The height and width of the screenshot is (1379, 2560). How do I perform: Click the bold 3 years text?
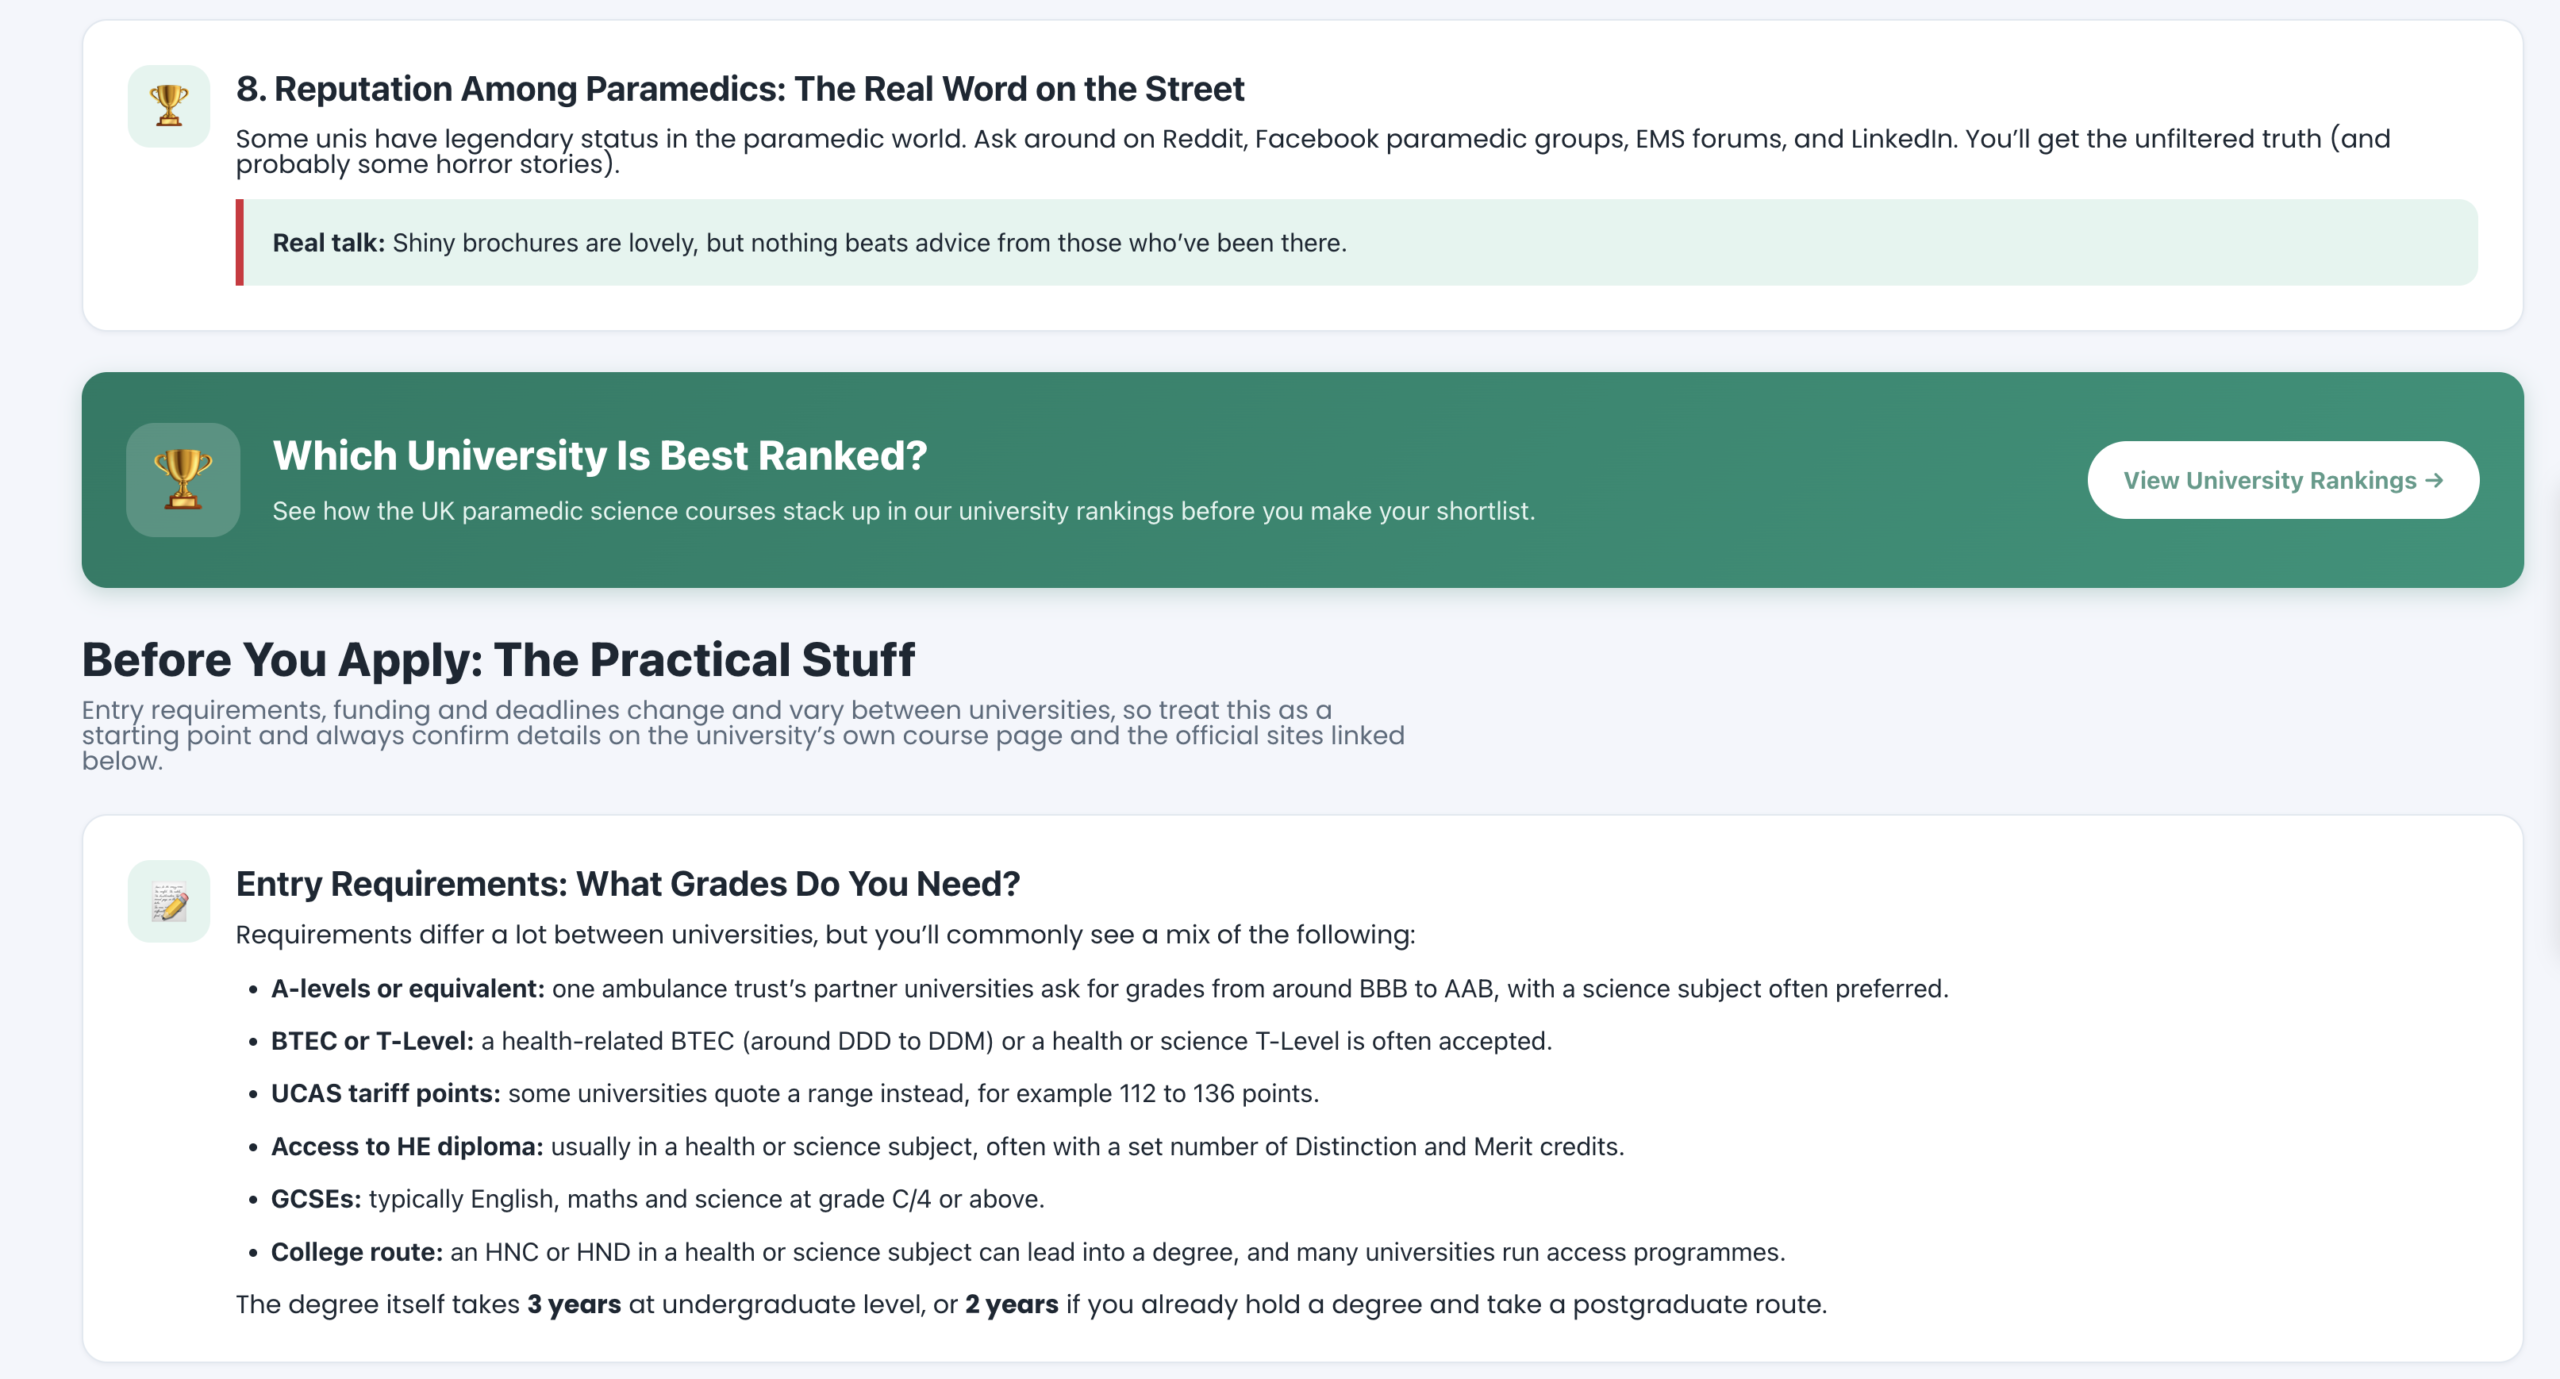pos(574,1305)
